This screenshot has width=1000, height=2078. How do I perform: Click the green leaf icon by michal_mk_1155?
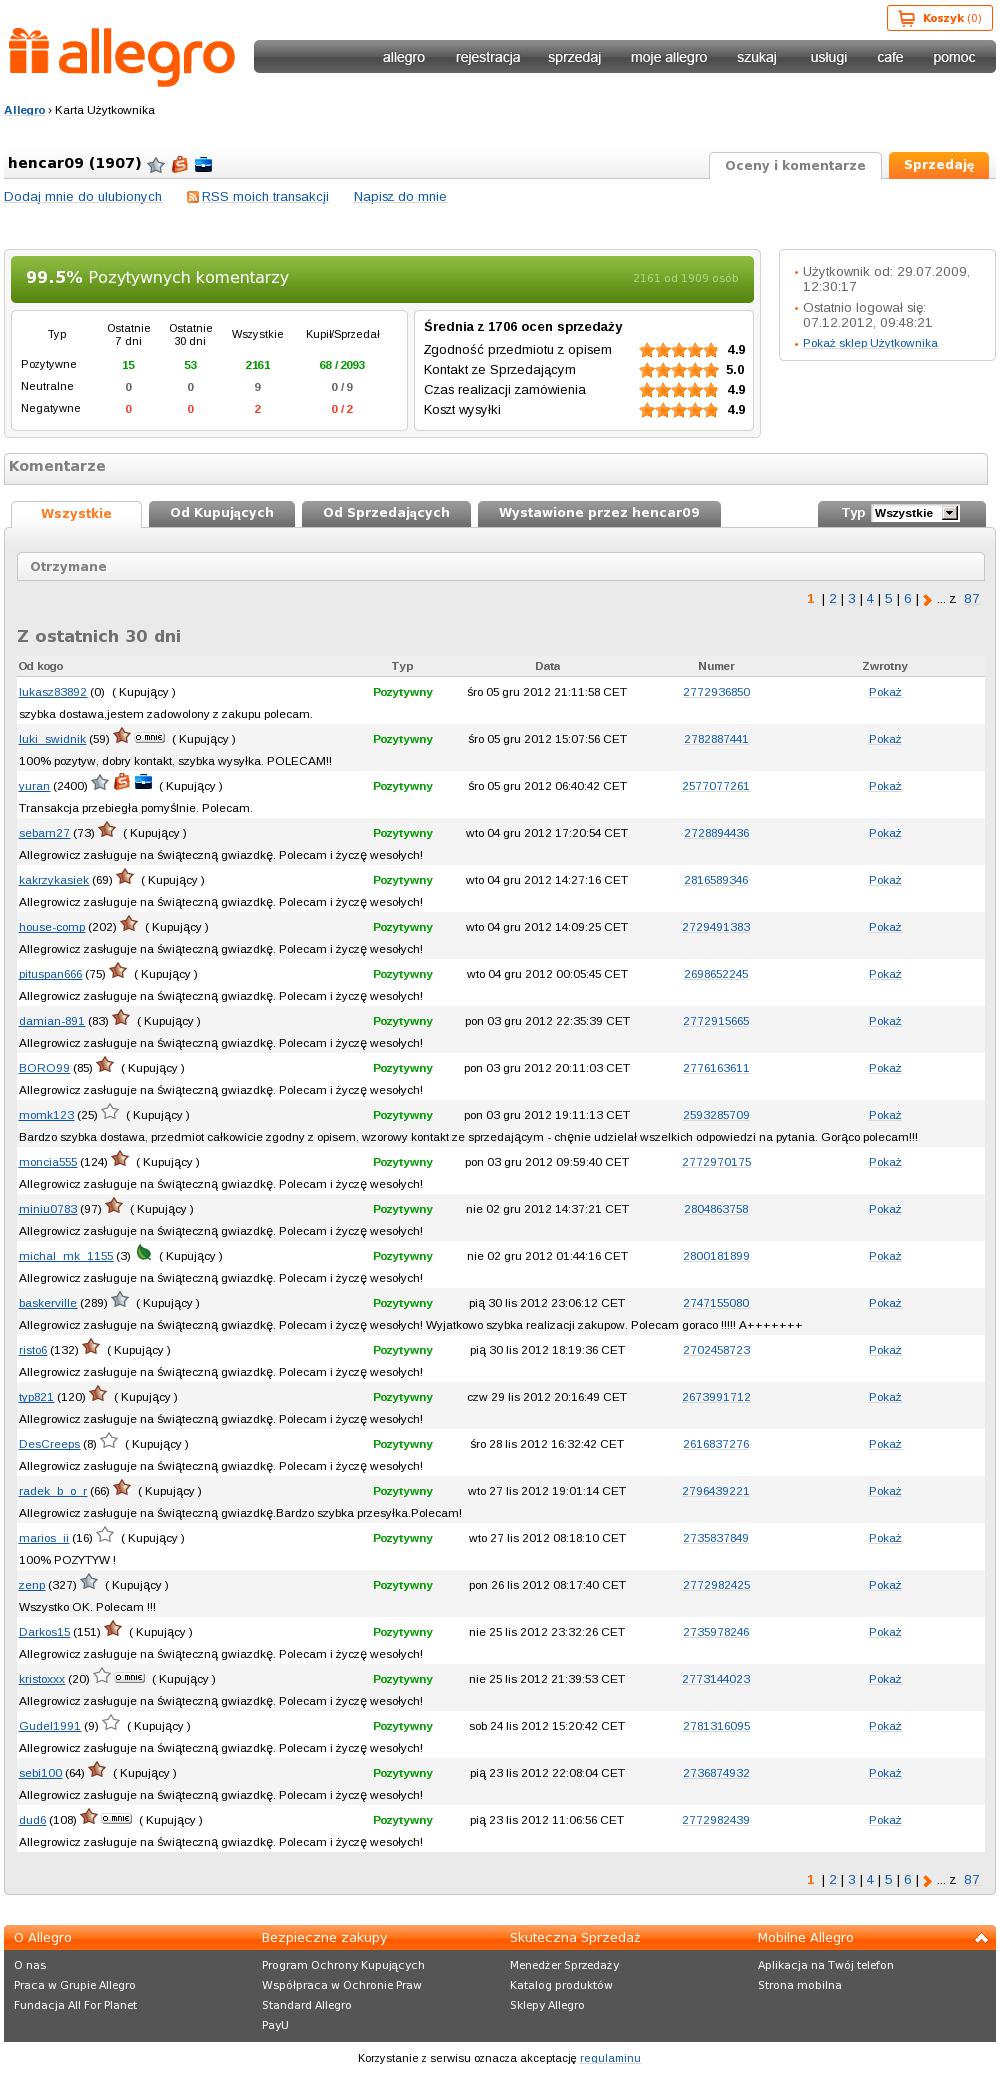point(144,1253)
